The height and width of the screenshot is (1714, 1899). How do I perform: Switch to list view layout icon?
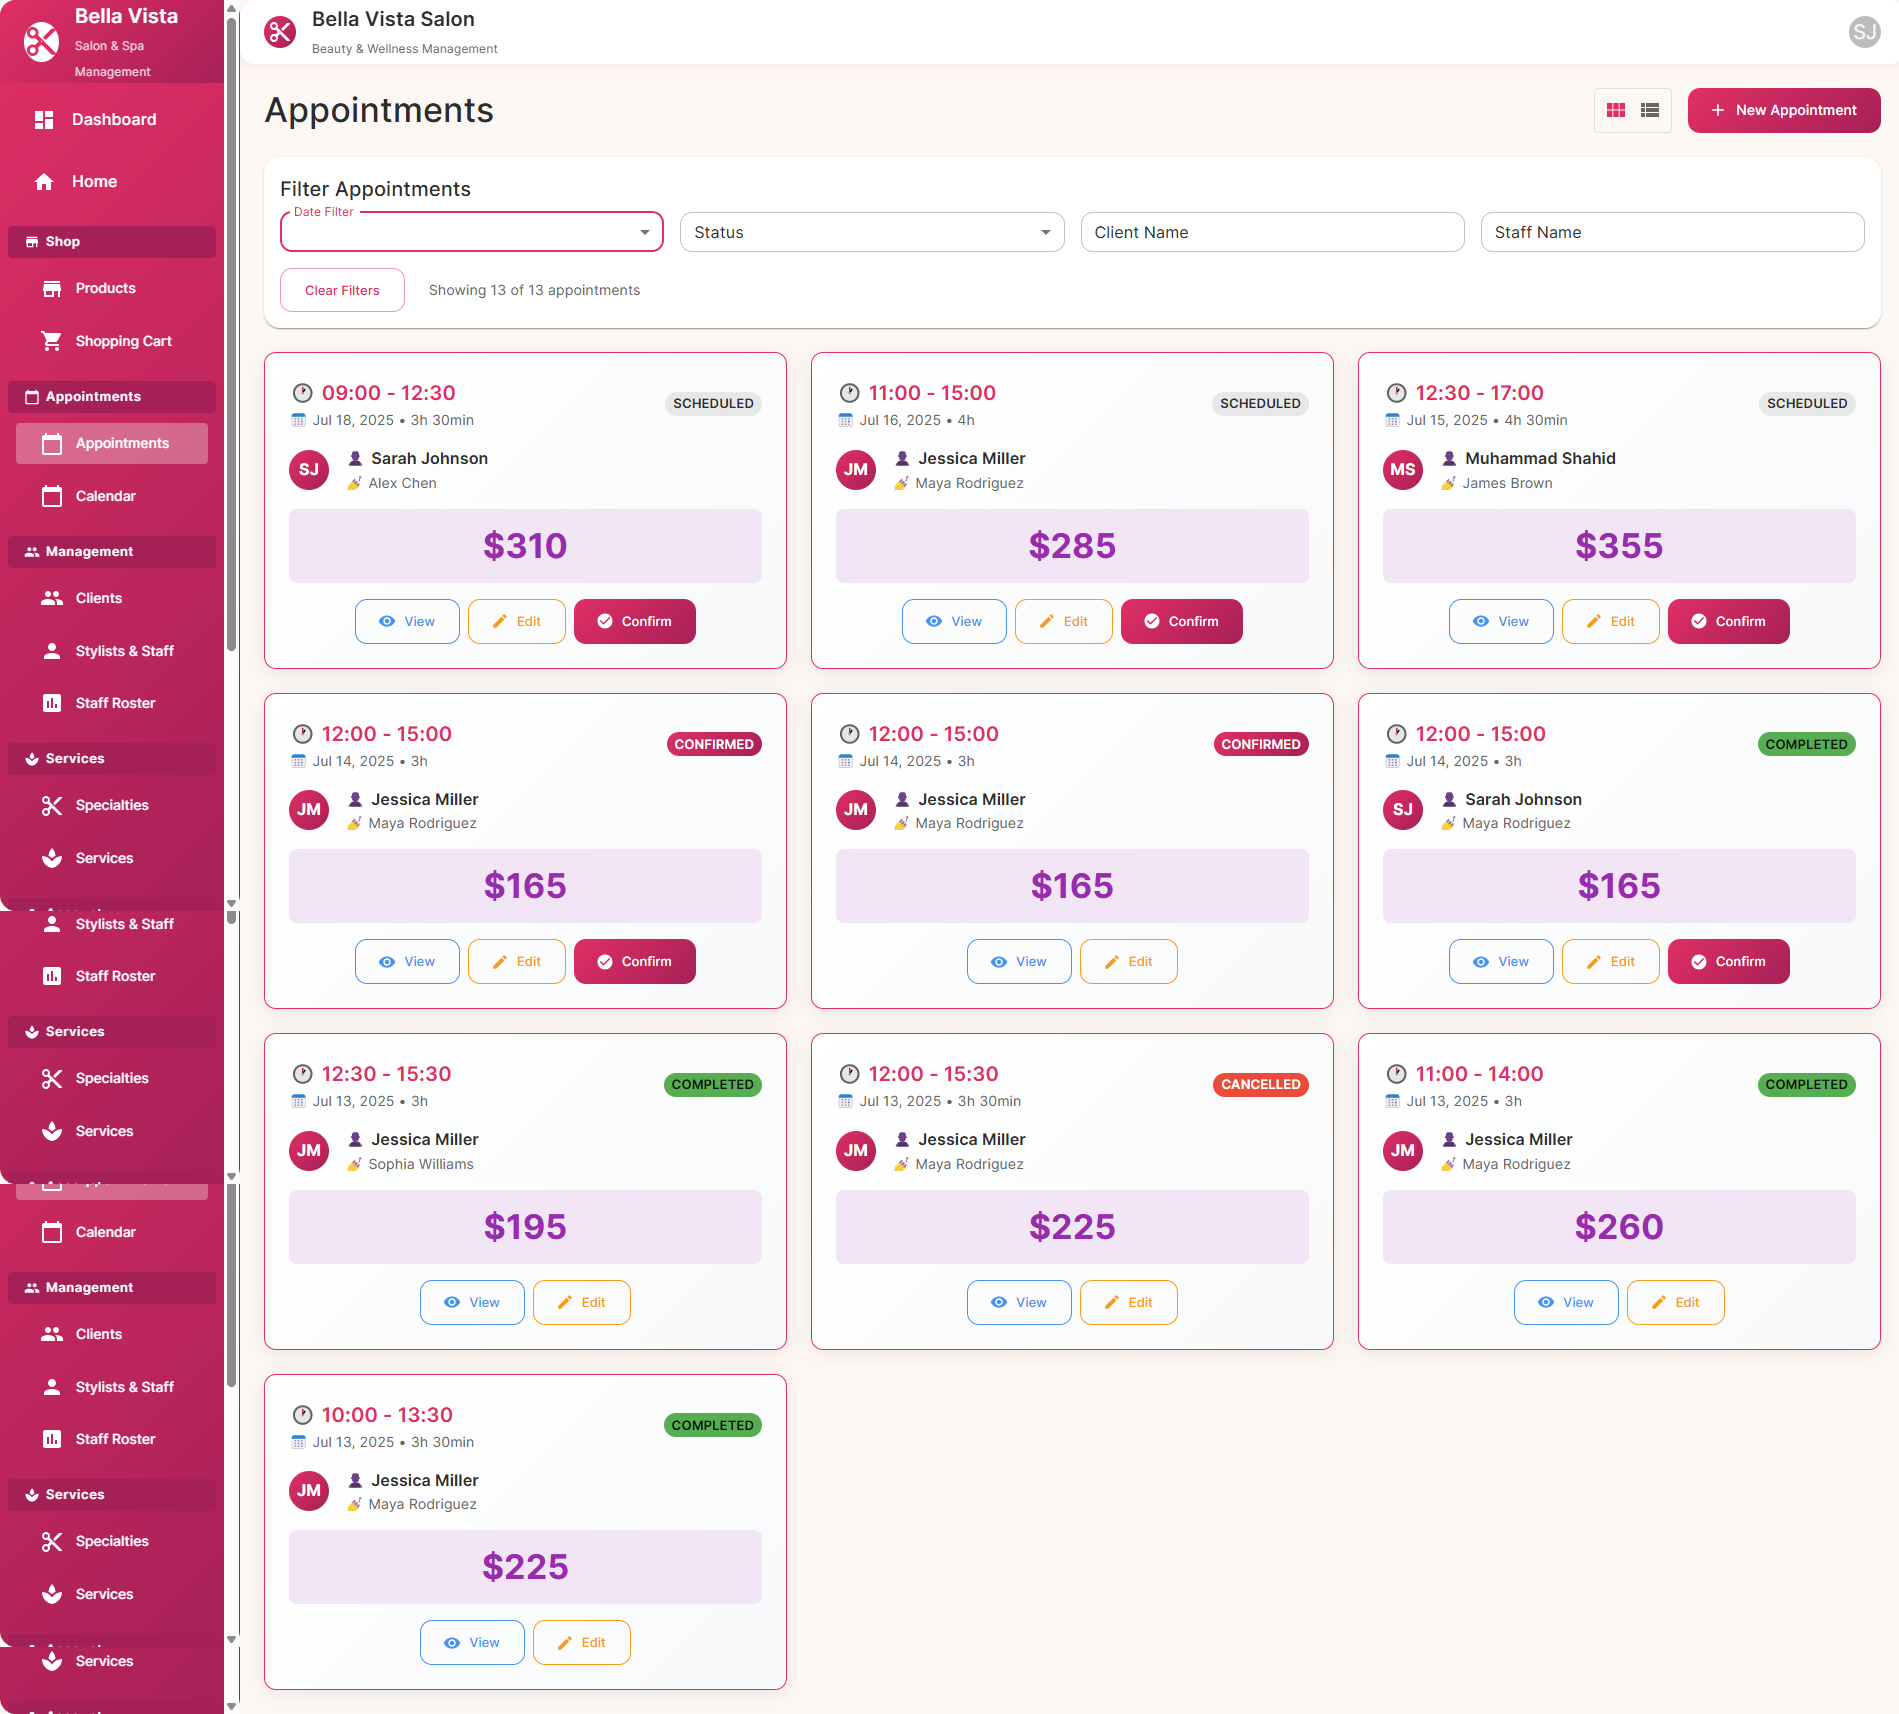1650,110
